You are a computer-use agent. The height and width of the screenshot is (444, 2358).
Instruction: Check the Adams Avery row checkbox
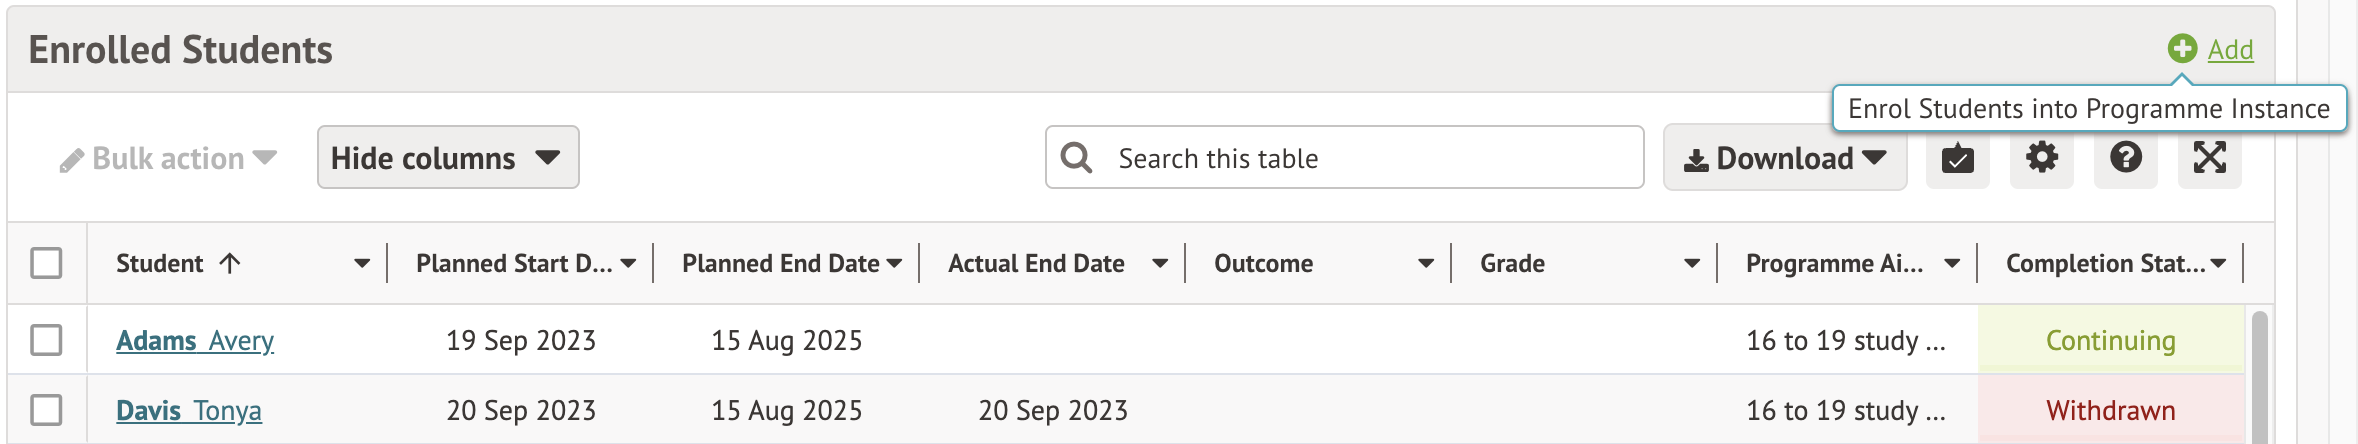tap(46, 340)
